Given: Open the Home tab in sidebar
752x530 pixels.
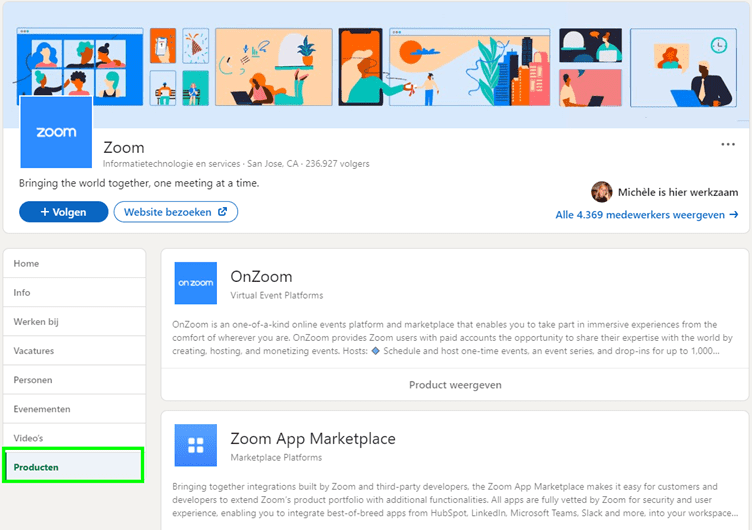Looking at the screenshot, I should click(x=74, y=263).
